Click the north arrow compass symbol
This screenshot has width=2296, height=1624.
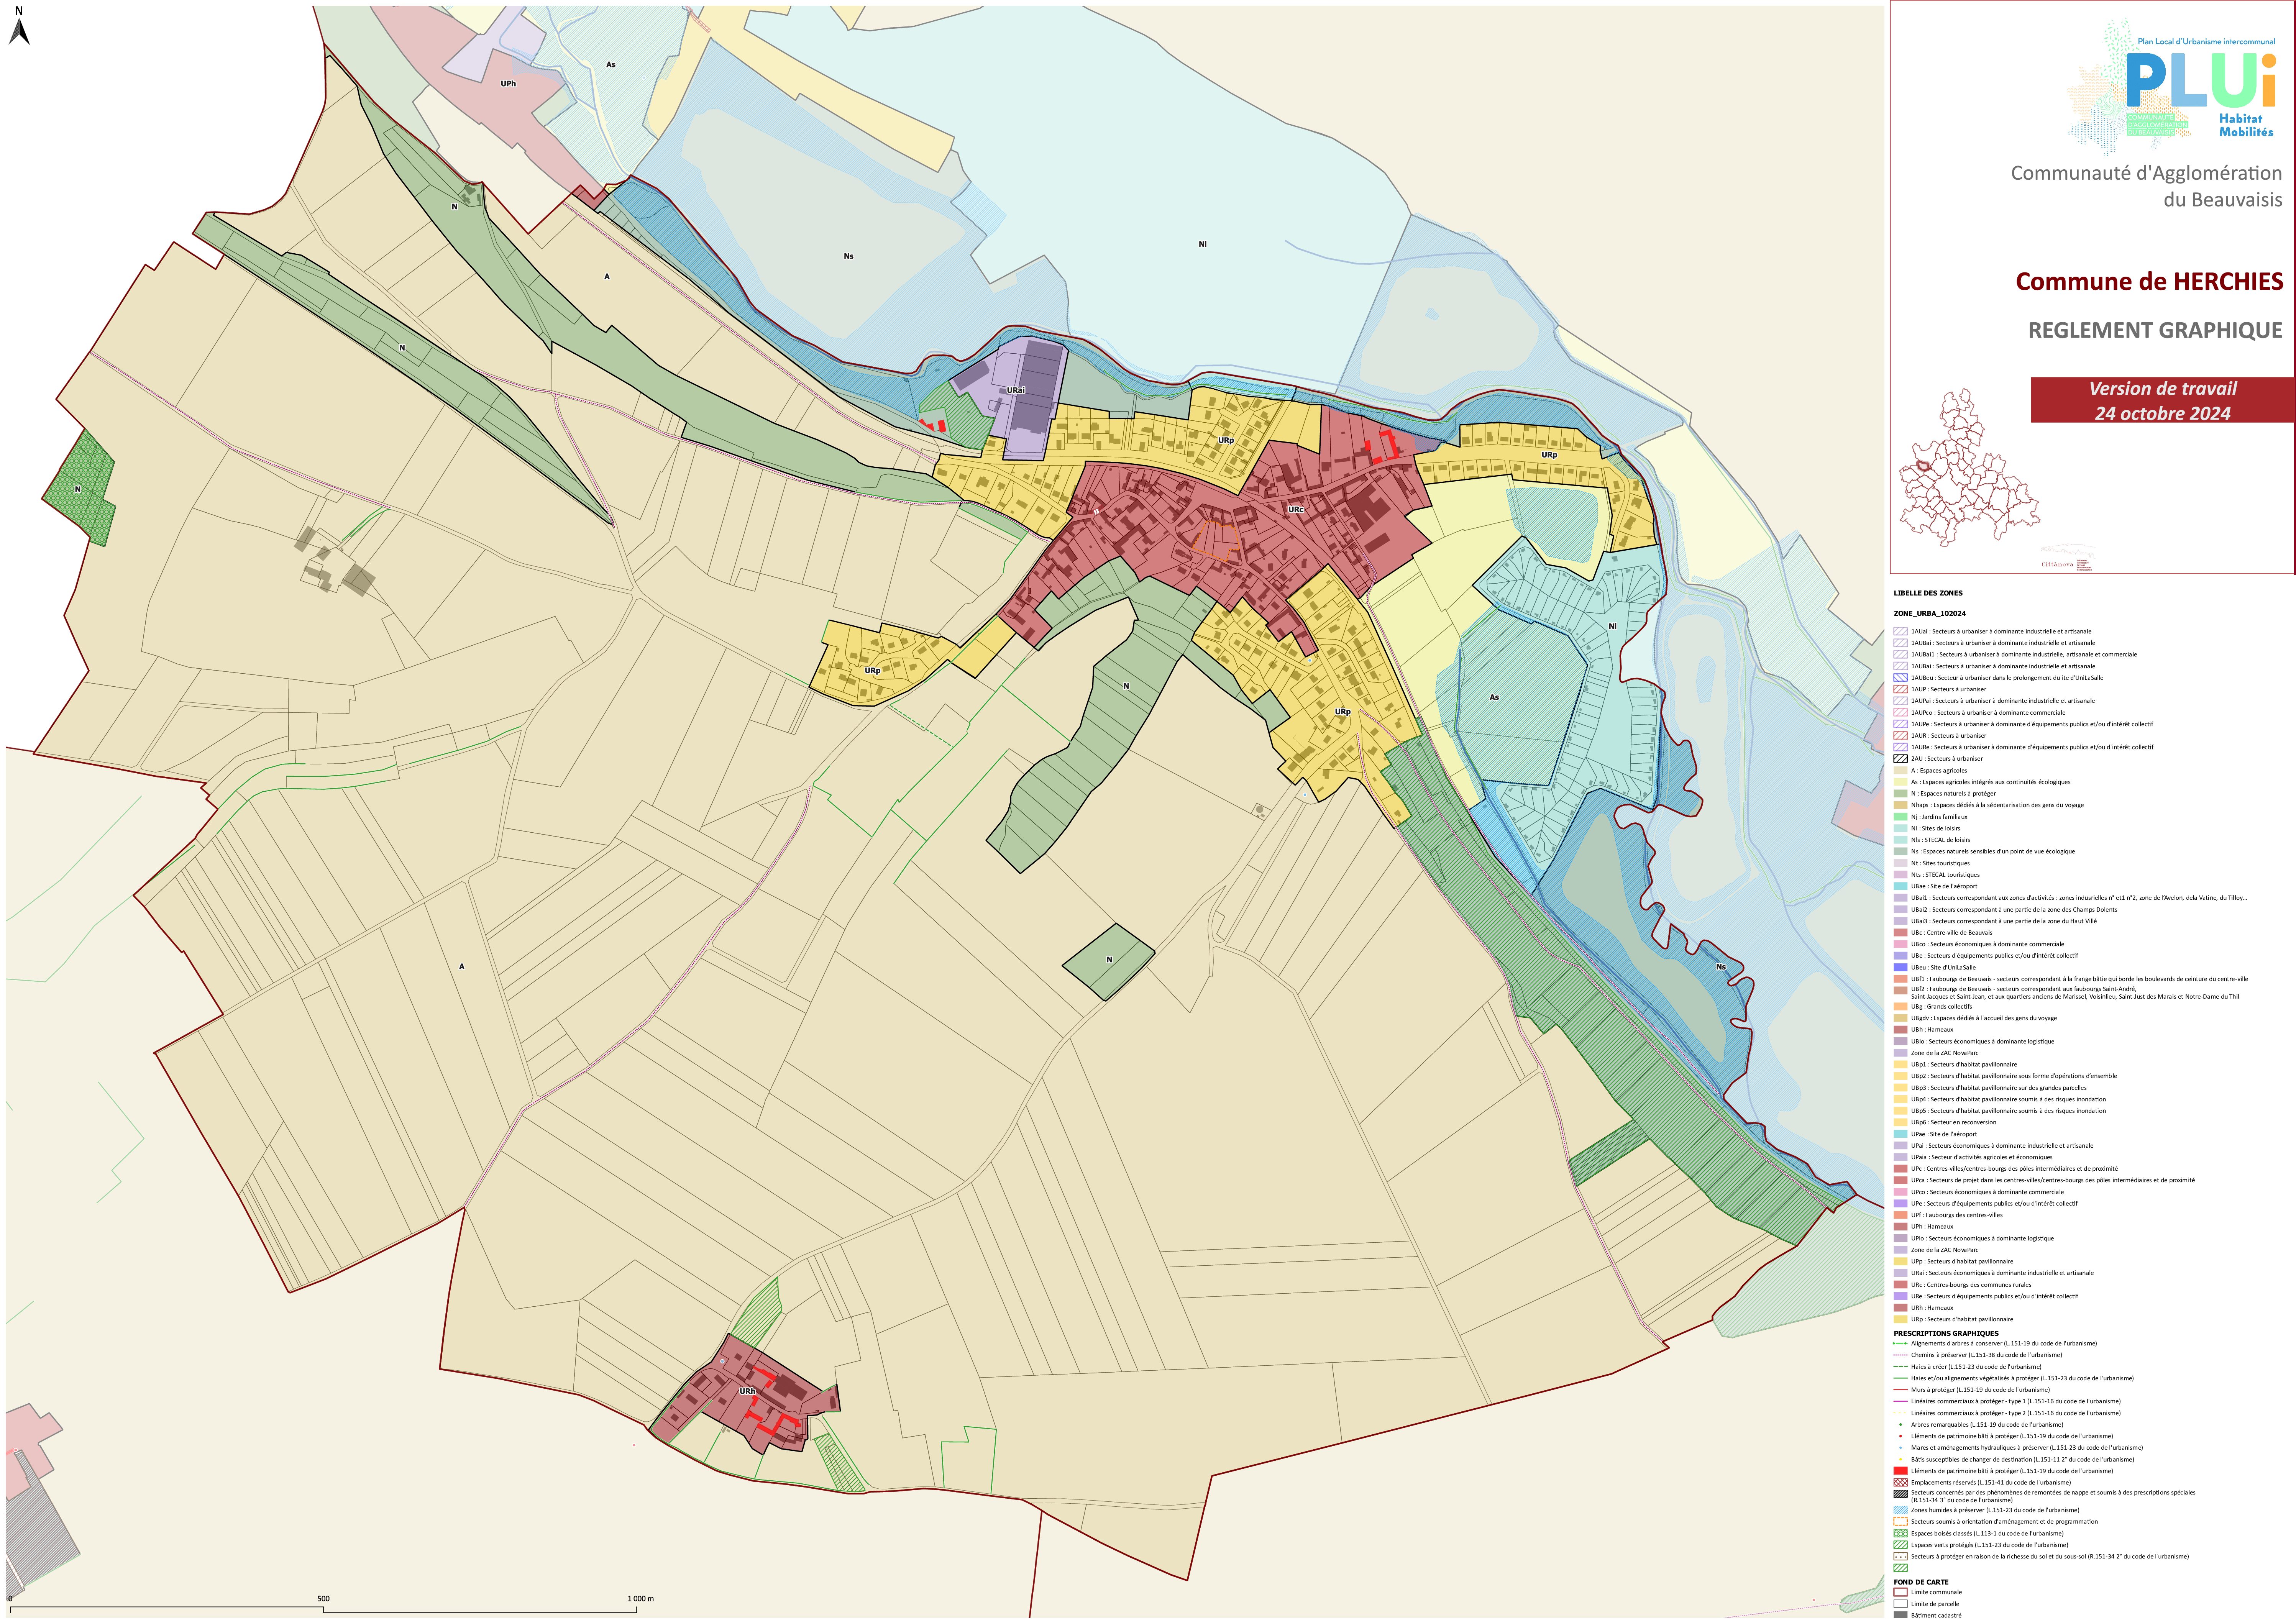click(x=19, y=27)
